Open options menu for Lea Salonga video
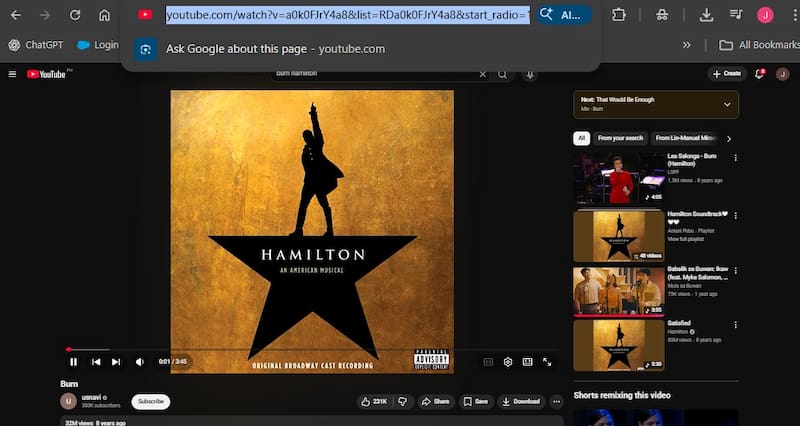Image resolution: width=800 pixels, height=426 pixels. (x=736, y=158)
